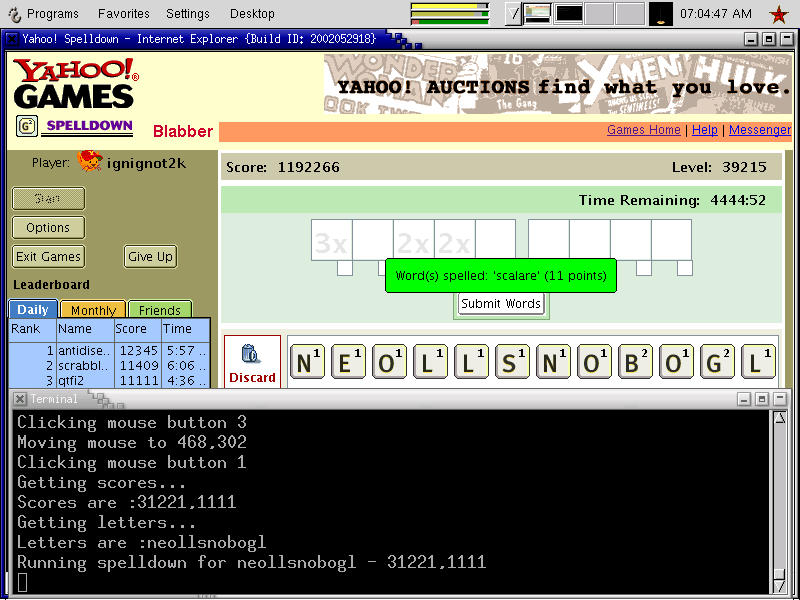Open the Messenger link

[x=760, y=130]
